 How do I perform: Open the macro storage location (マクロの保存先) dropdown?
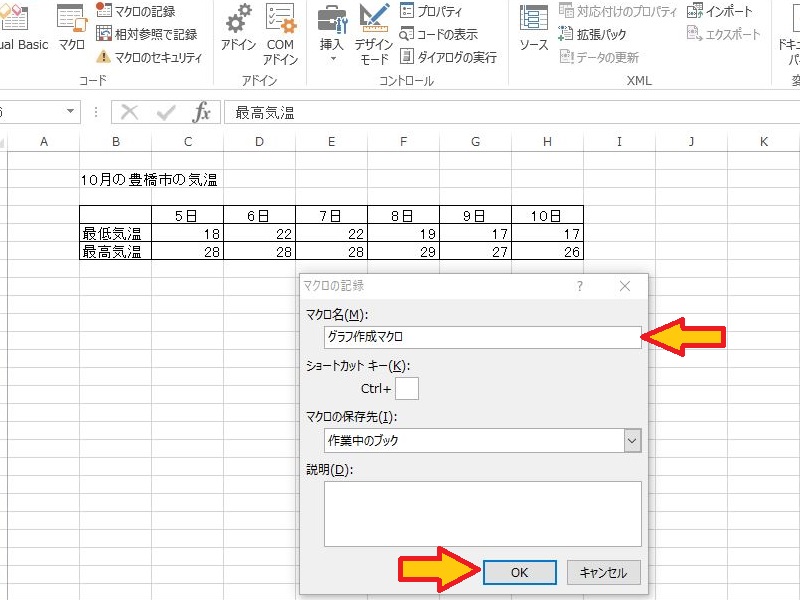631,440
